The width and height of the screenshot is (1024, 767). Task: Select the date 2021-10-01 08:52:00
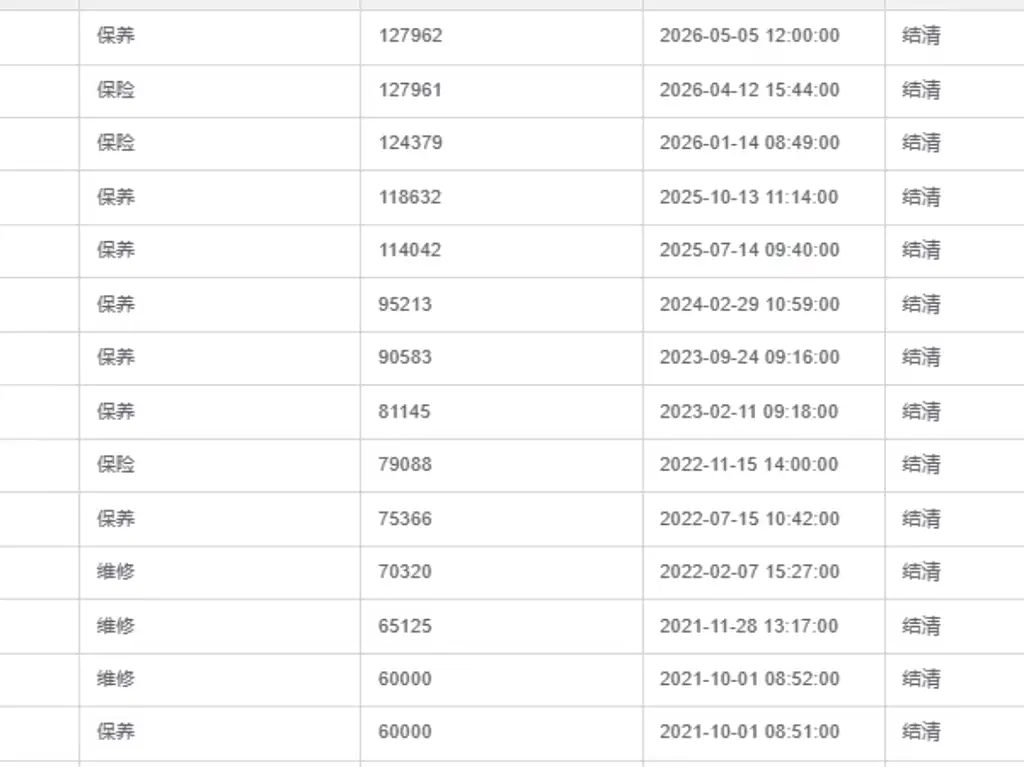tap(749, 678)
